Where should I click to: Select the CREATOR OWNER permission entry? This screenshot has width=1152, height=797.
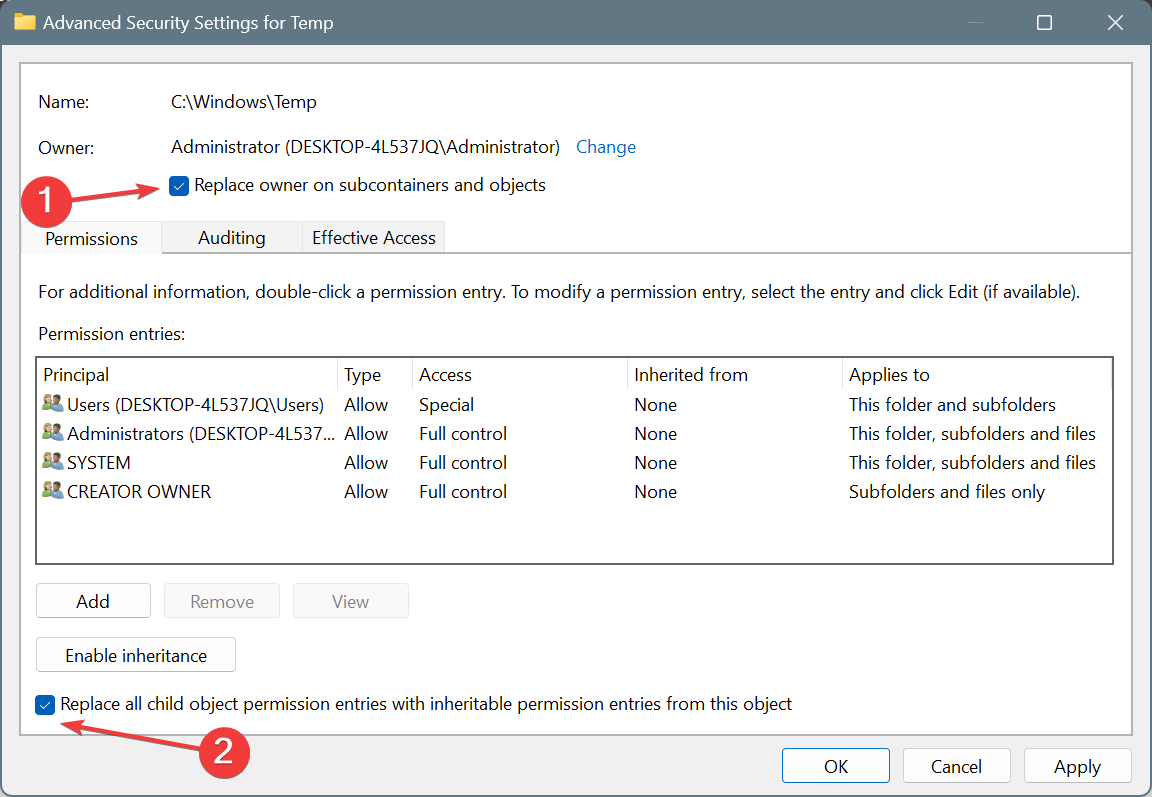574,491
